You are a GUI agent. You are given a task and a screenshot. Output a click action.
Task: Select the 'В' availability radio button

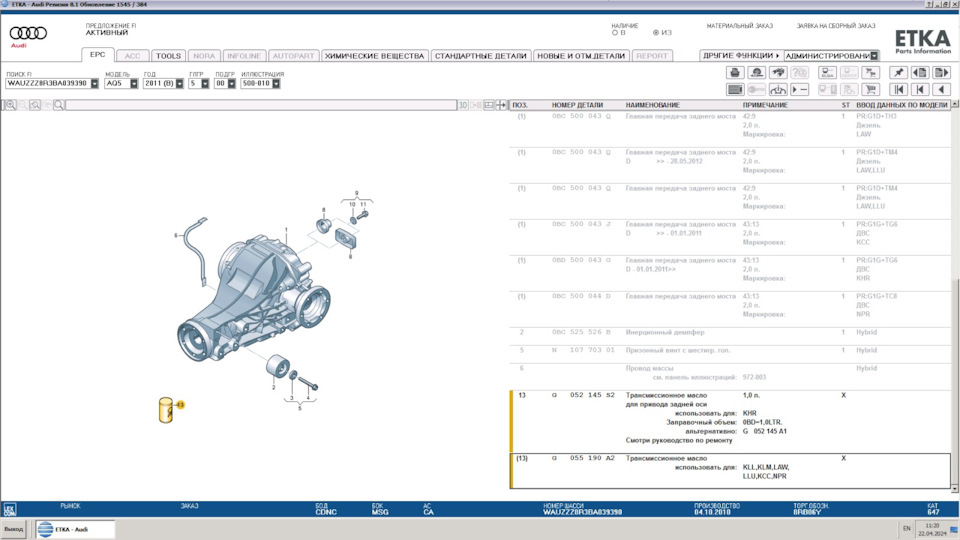[x=615, y=33]
